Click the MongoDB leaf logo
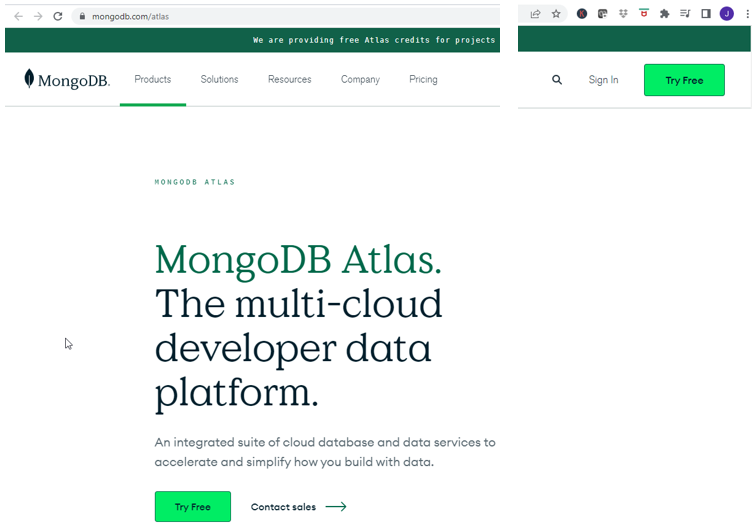Viewport: 756px width, 530px height. (x=67, y=79)
